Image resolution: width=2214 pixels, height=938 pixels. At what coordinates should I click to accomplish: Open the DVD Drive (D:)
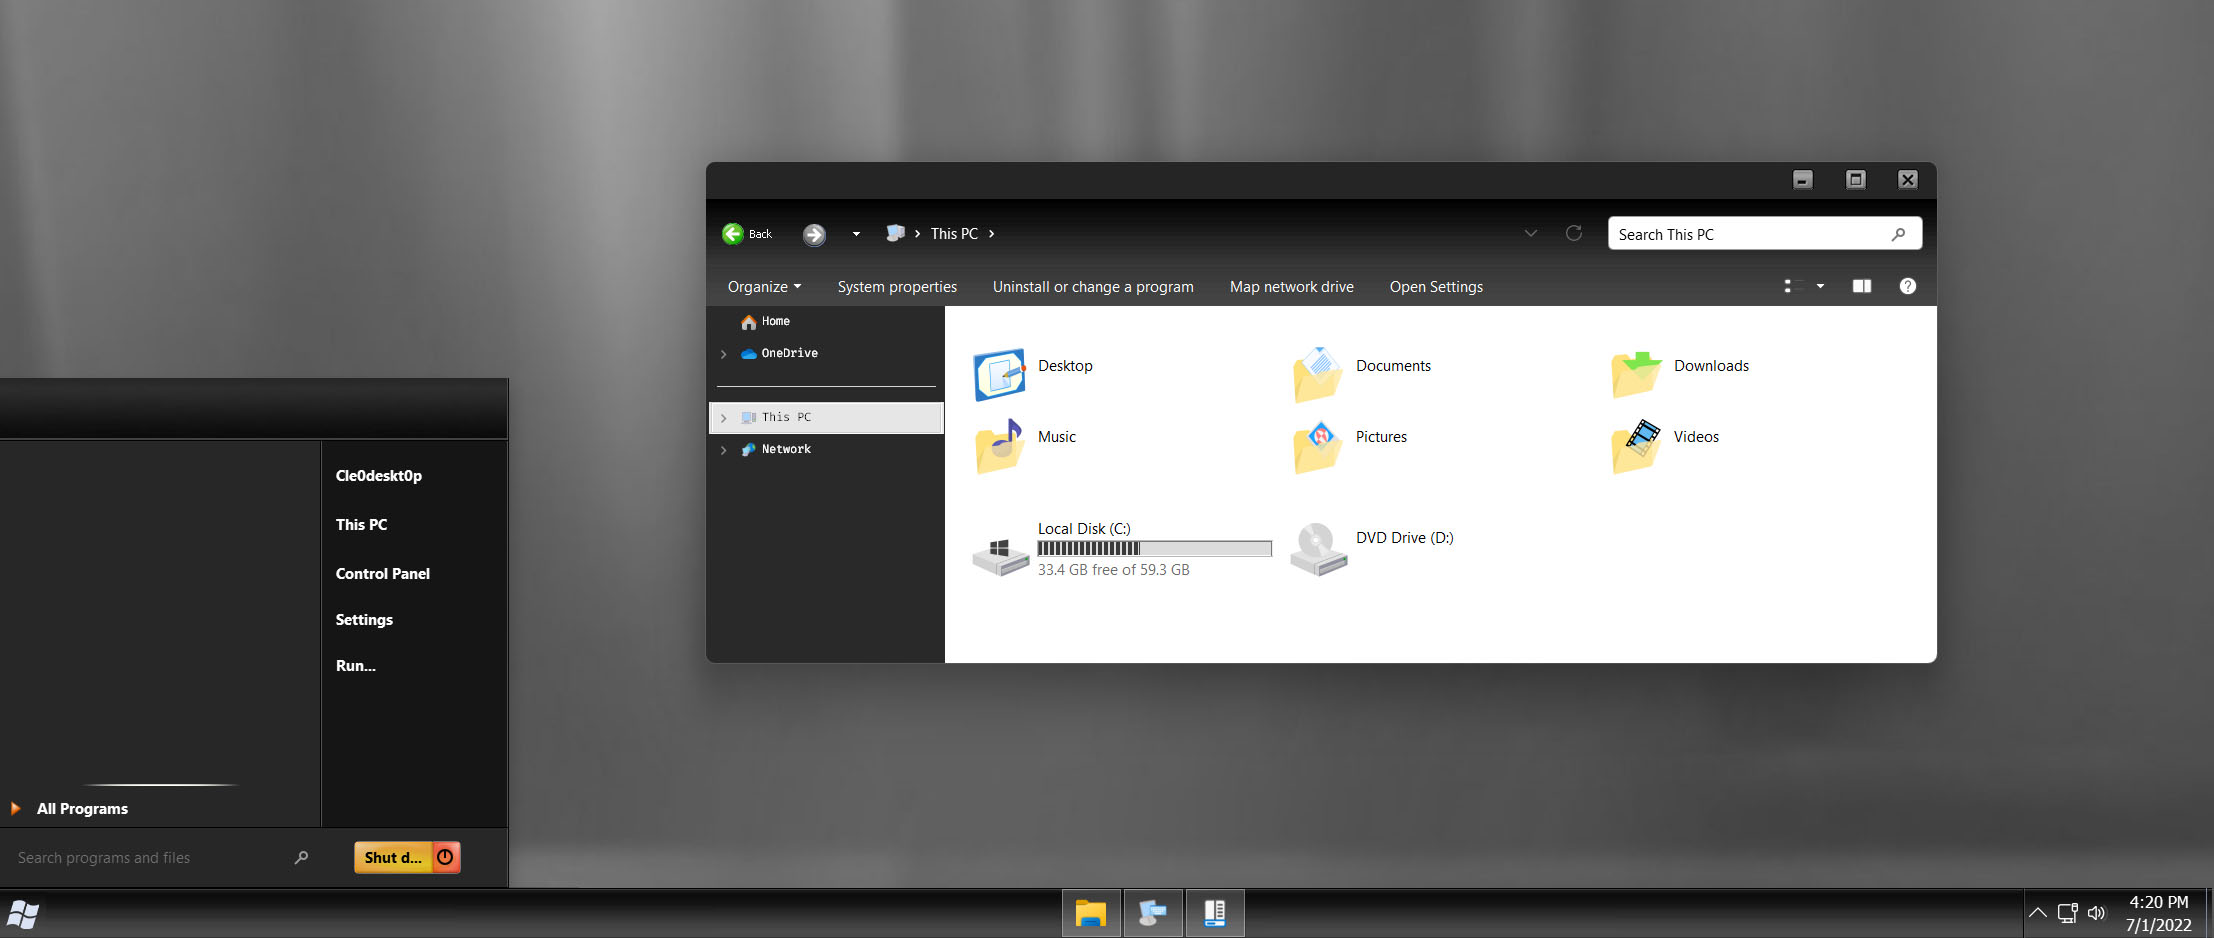click(1404, 538)
